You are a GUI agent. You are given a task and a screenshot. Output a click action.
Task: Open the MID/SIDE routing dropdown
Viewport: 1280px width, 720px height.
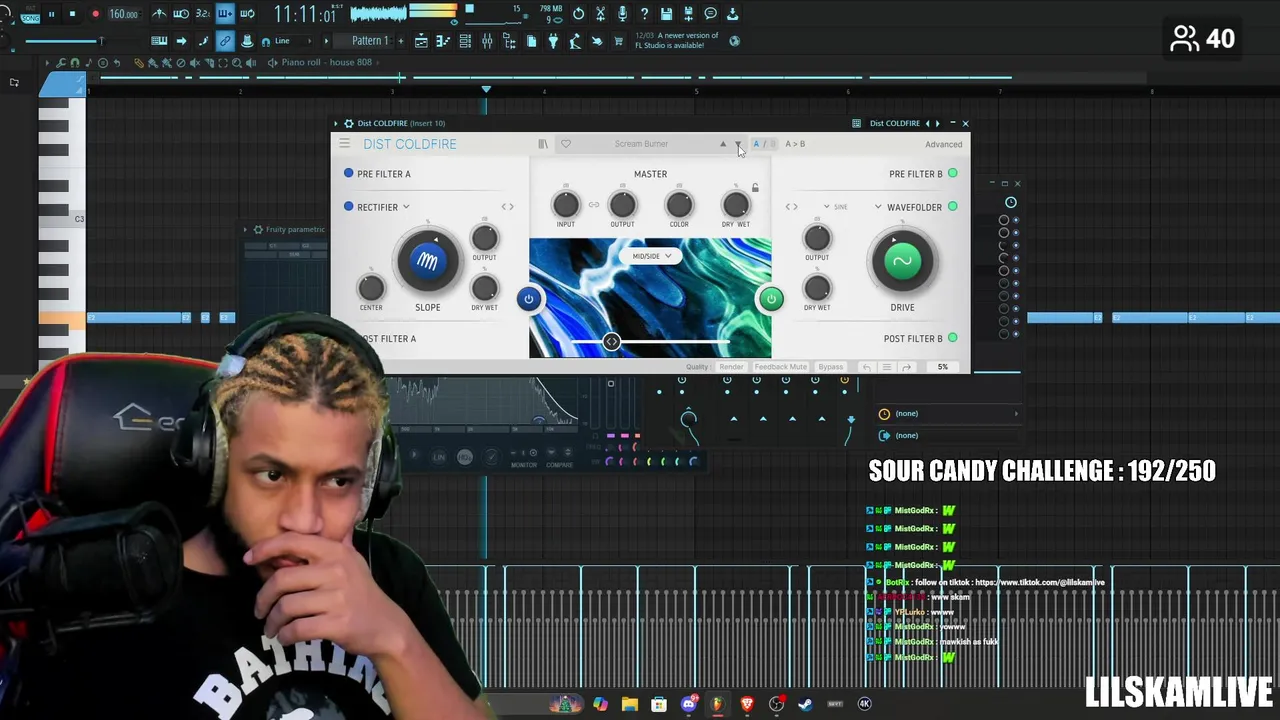click(650, 256)
